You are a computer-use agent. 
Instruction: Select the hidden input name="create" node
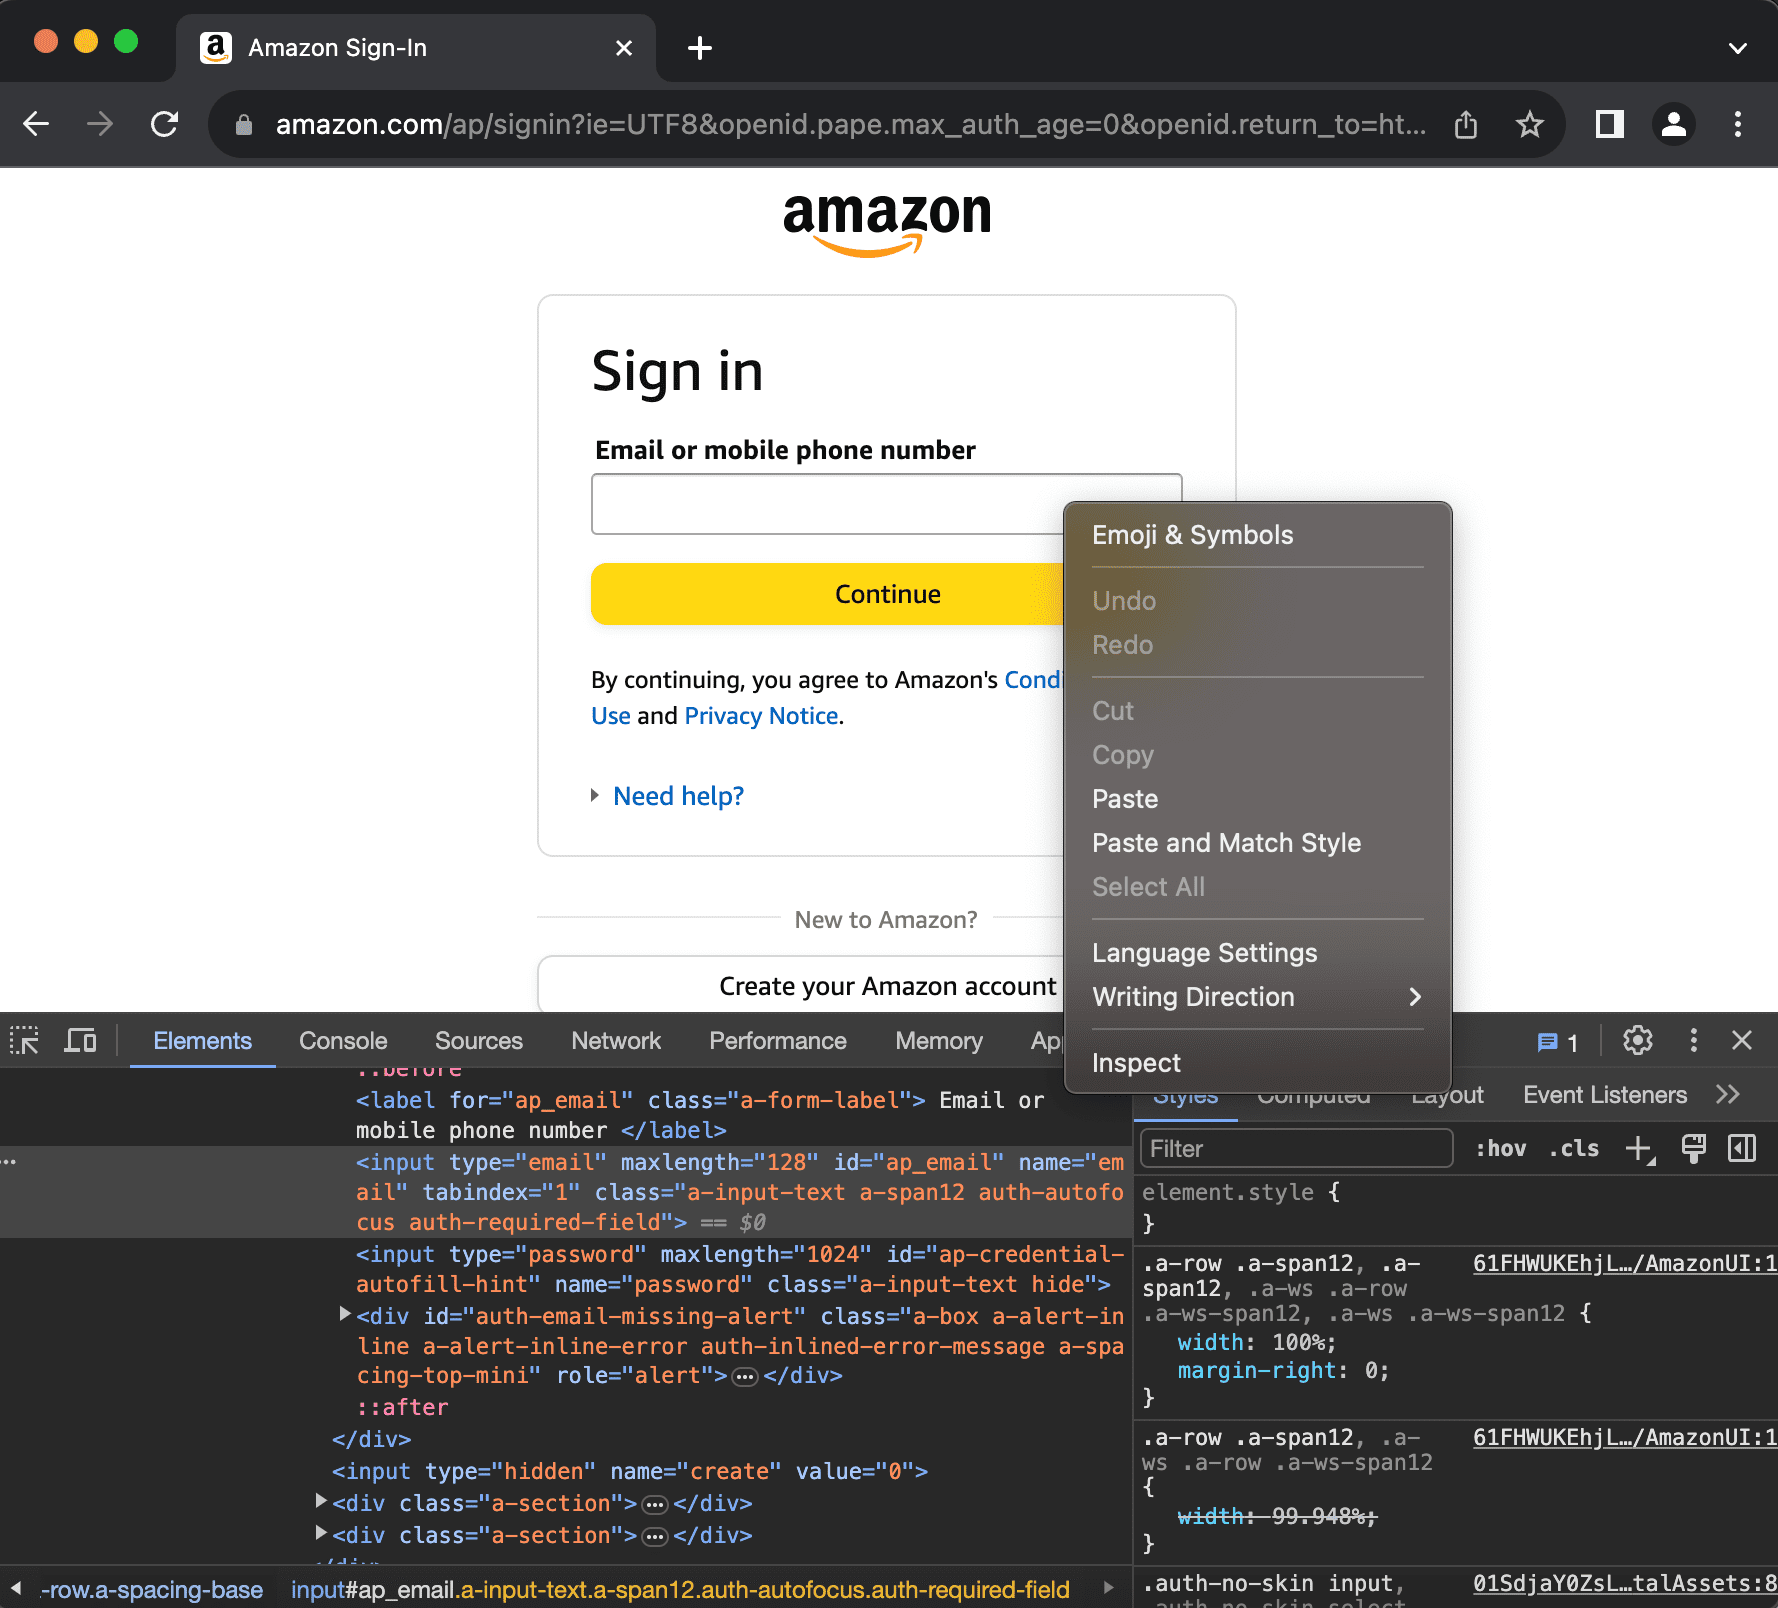[x=630, y=1471]
